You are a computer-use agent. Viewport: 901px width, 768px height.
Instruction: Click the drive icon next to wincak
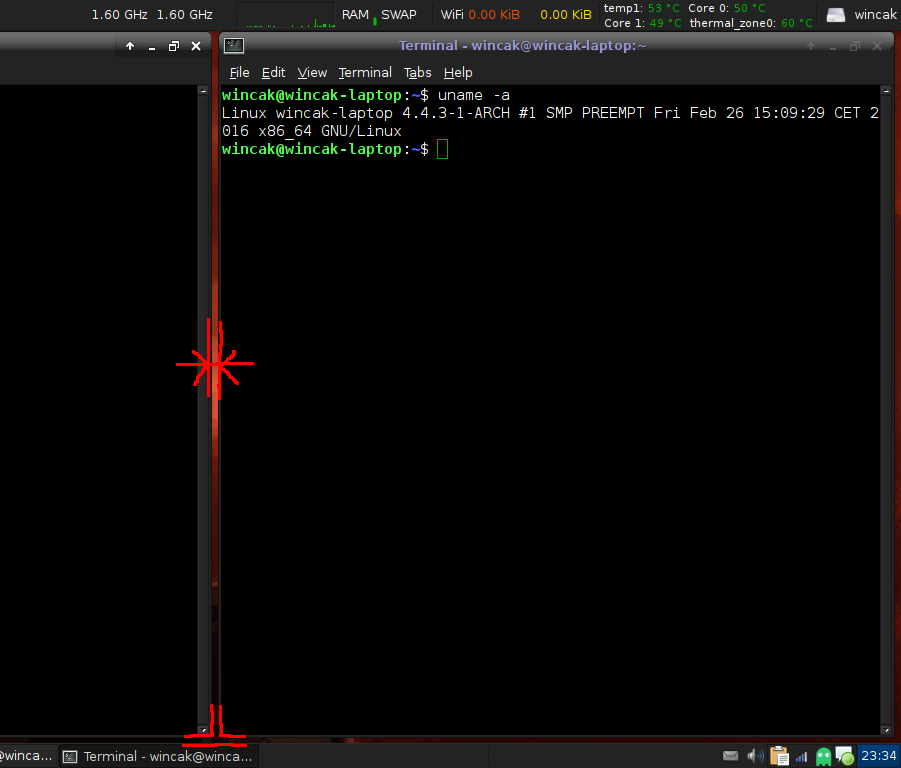(x=835, y=15)
